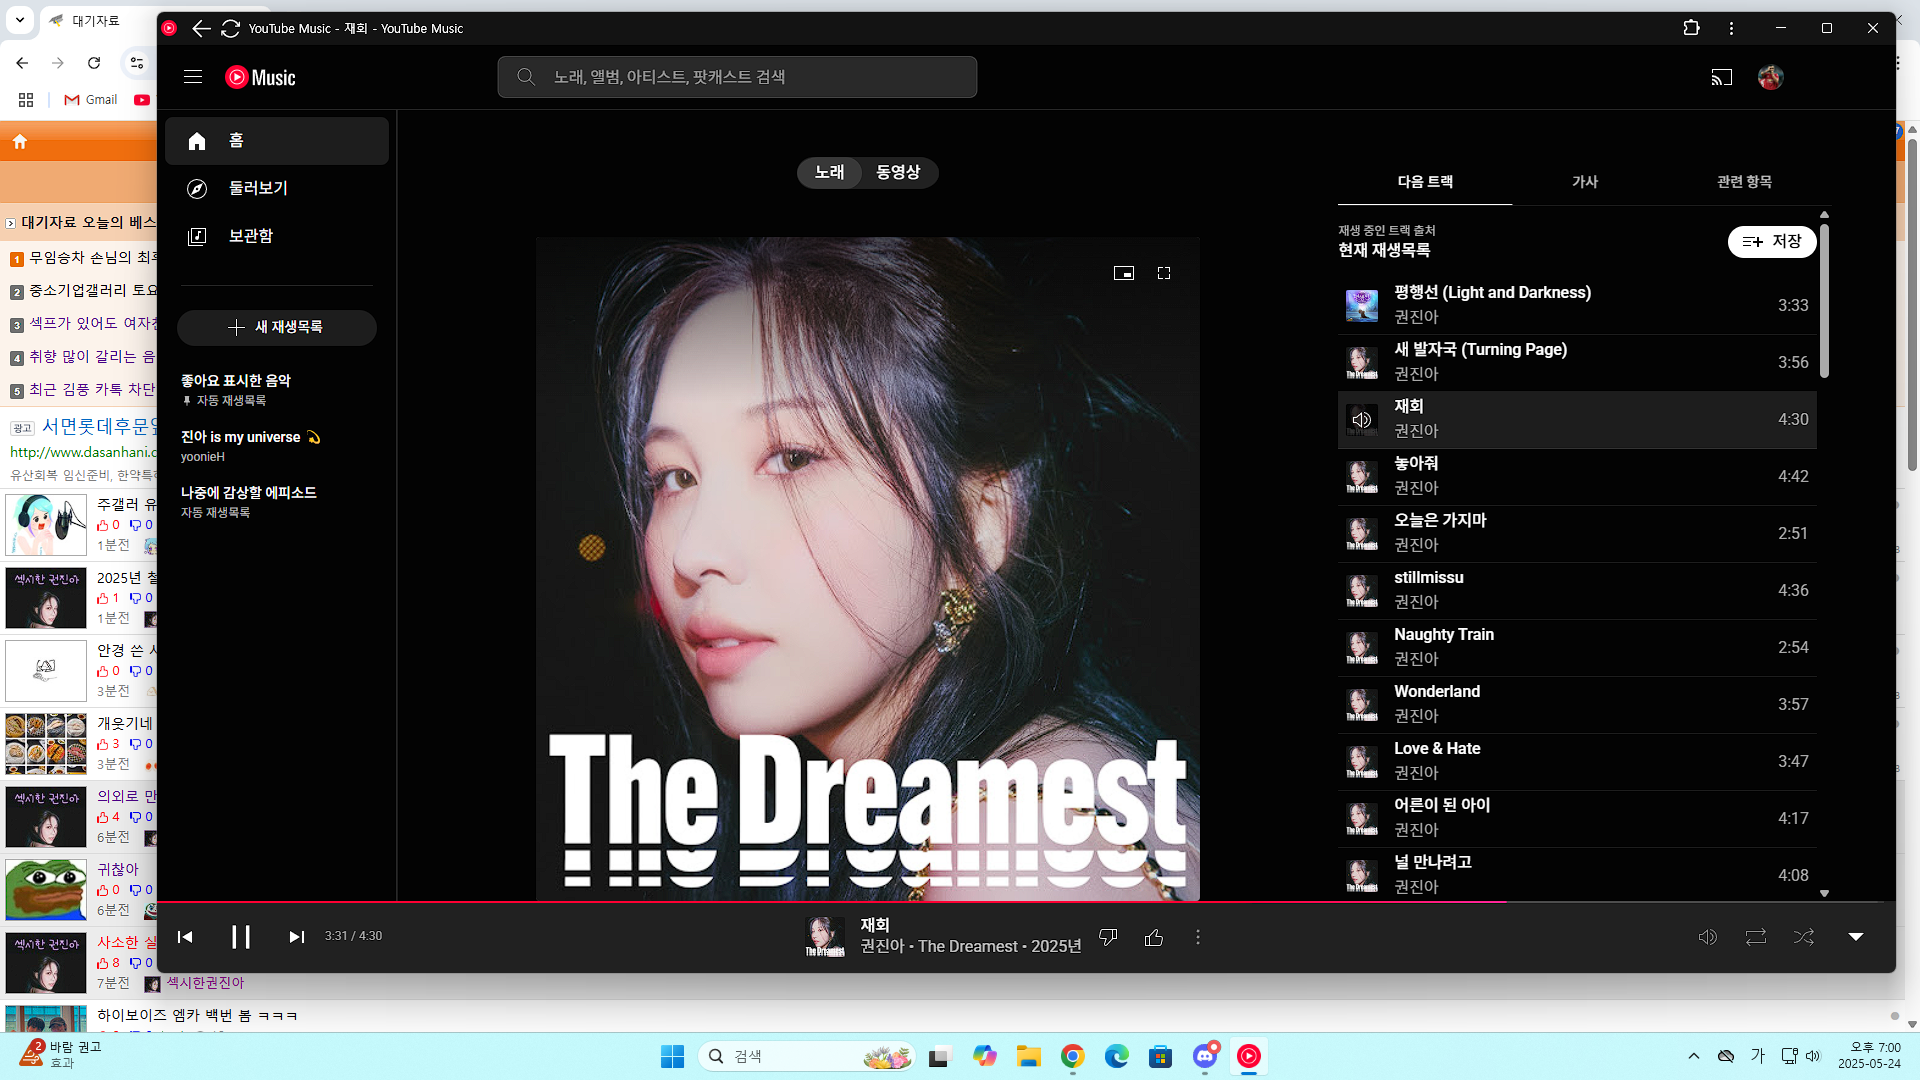
Task: Click the queue panel scrollbar
Action: click(1824, 300)
